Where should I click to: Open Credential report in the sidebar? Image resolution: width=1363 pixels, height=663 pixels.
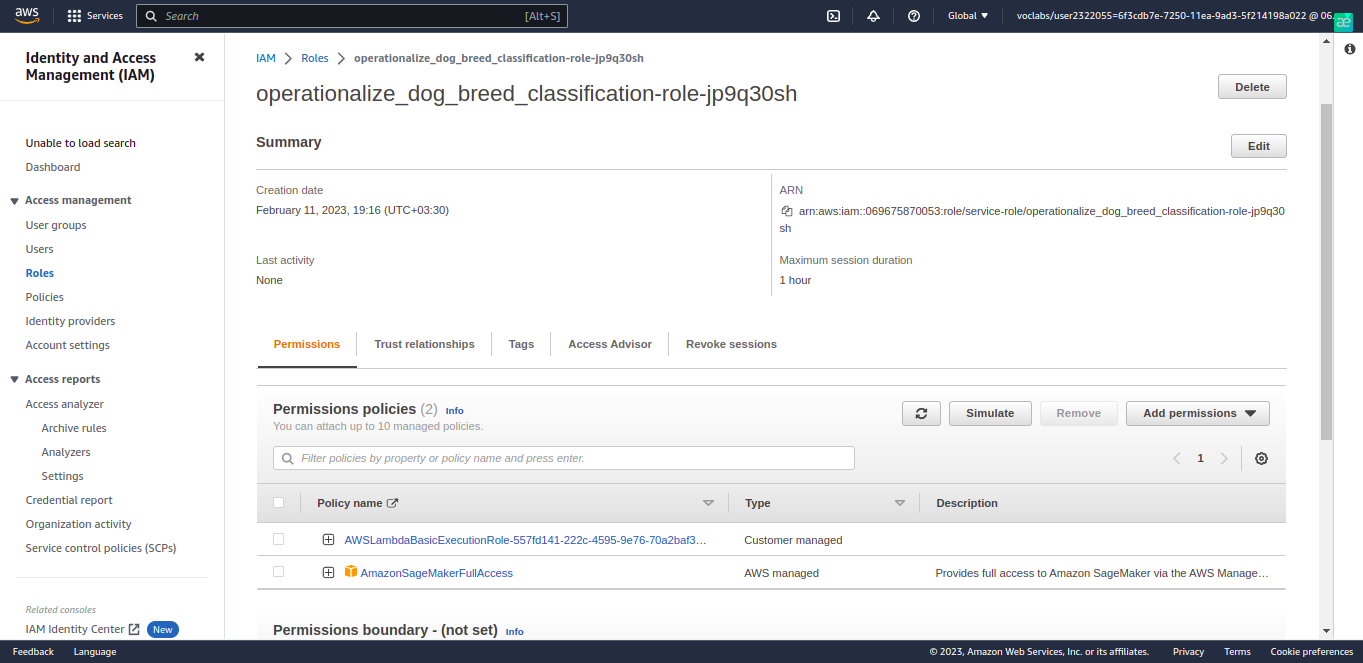click(69, 500)
